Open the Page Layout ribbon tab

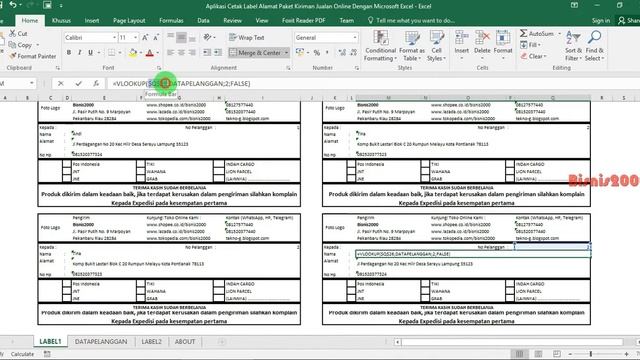129,20
